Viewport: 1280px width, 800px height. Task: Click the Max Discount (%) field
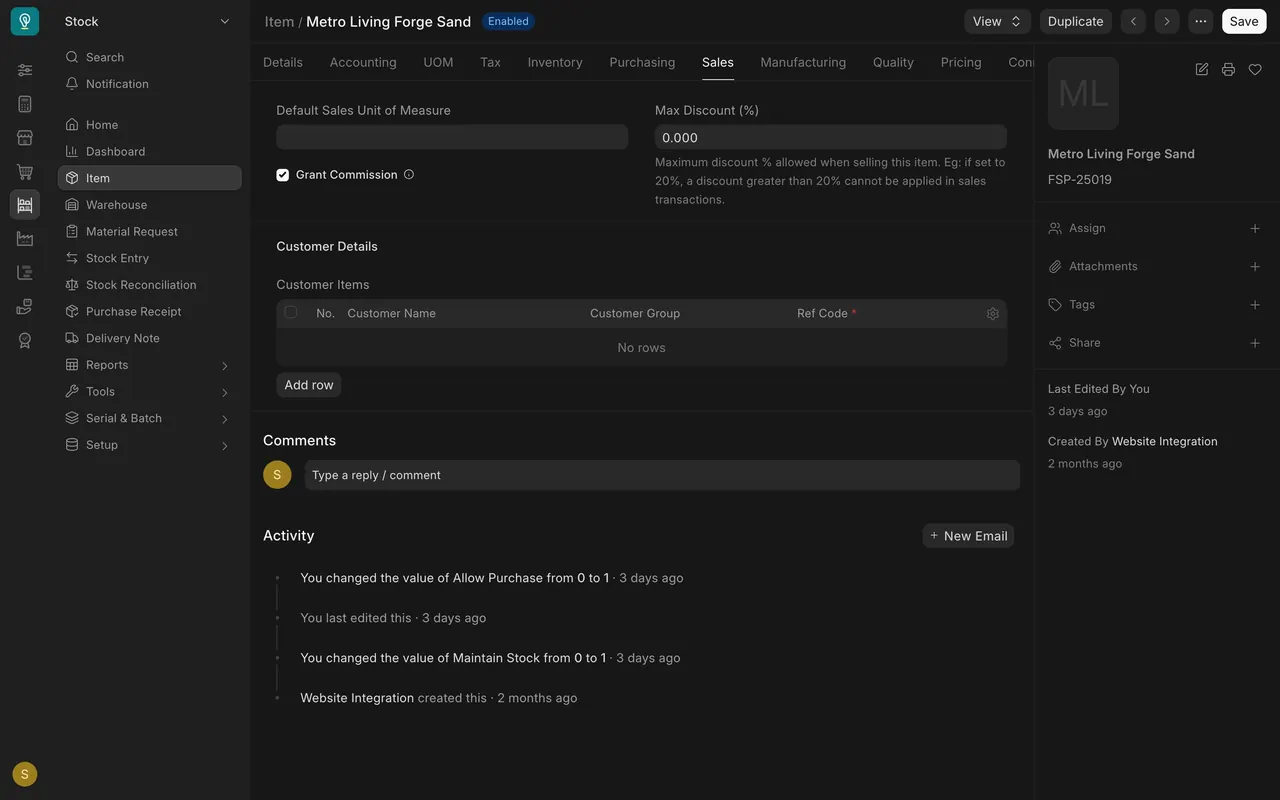pos(831,137)
